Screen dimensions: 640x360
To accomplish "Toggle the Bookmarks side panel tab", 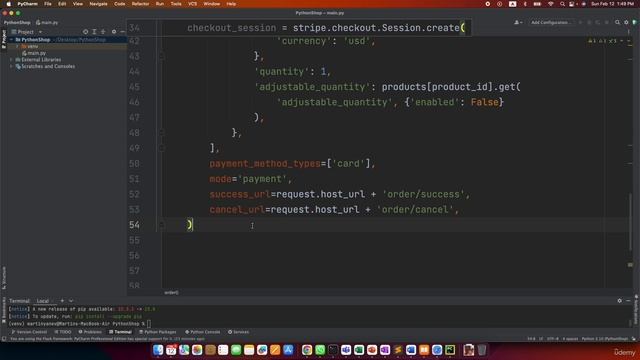I will 4,309.
